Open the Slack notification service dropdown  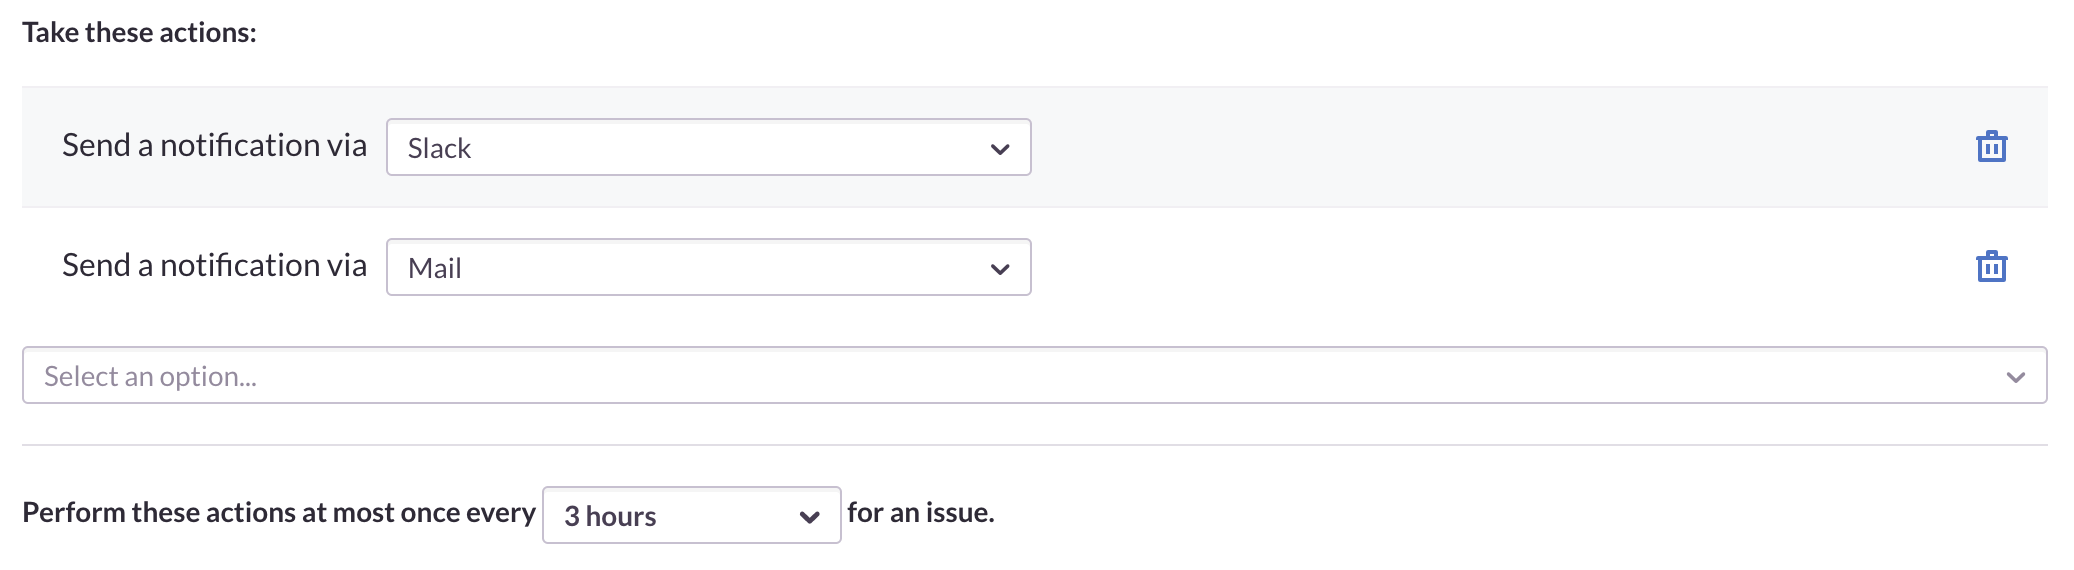(708, 148)
